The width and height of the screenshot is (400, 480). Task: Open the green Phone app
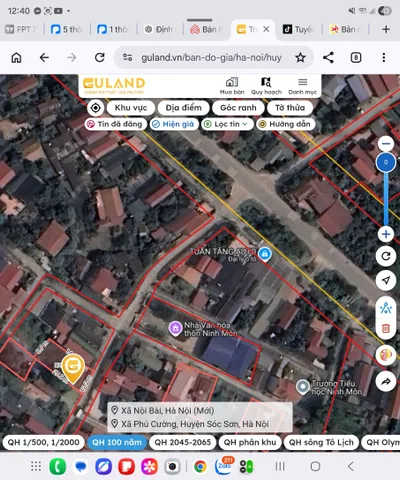pos(58,466)
